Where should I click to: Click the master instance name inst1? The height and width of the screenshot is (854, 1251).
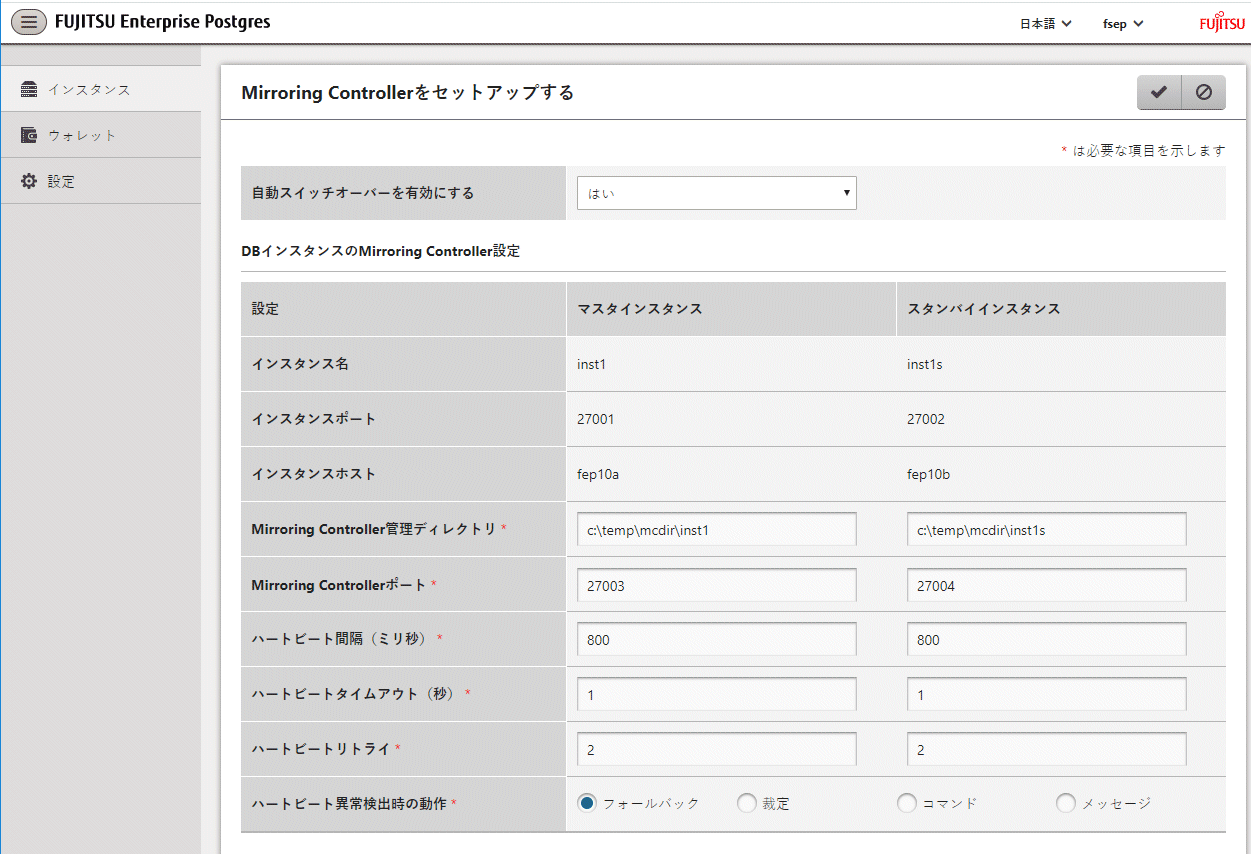pos(592,364)
